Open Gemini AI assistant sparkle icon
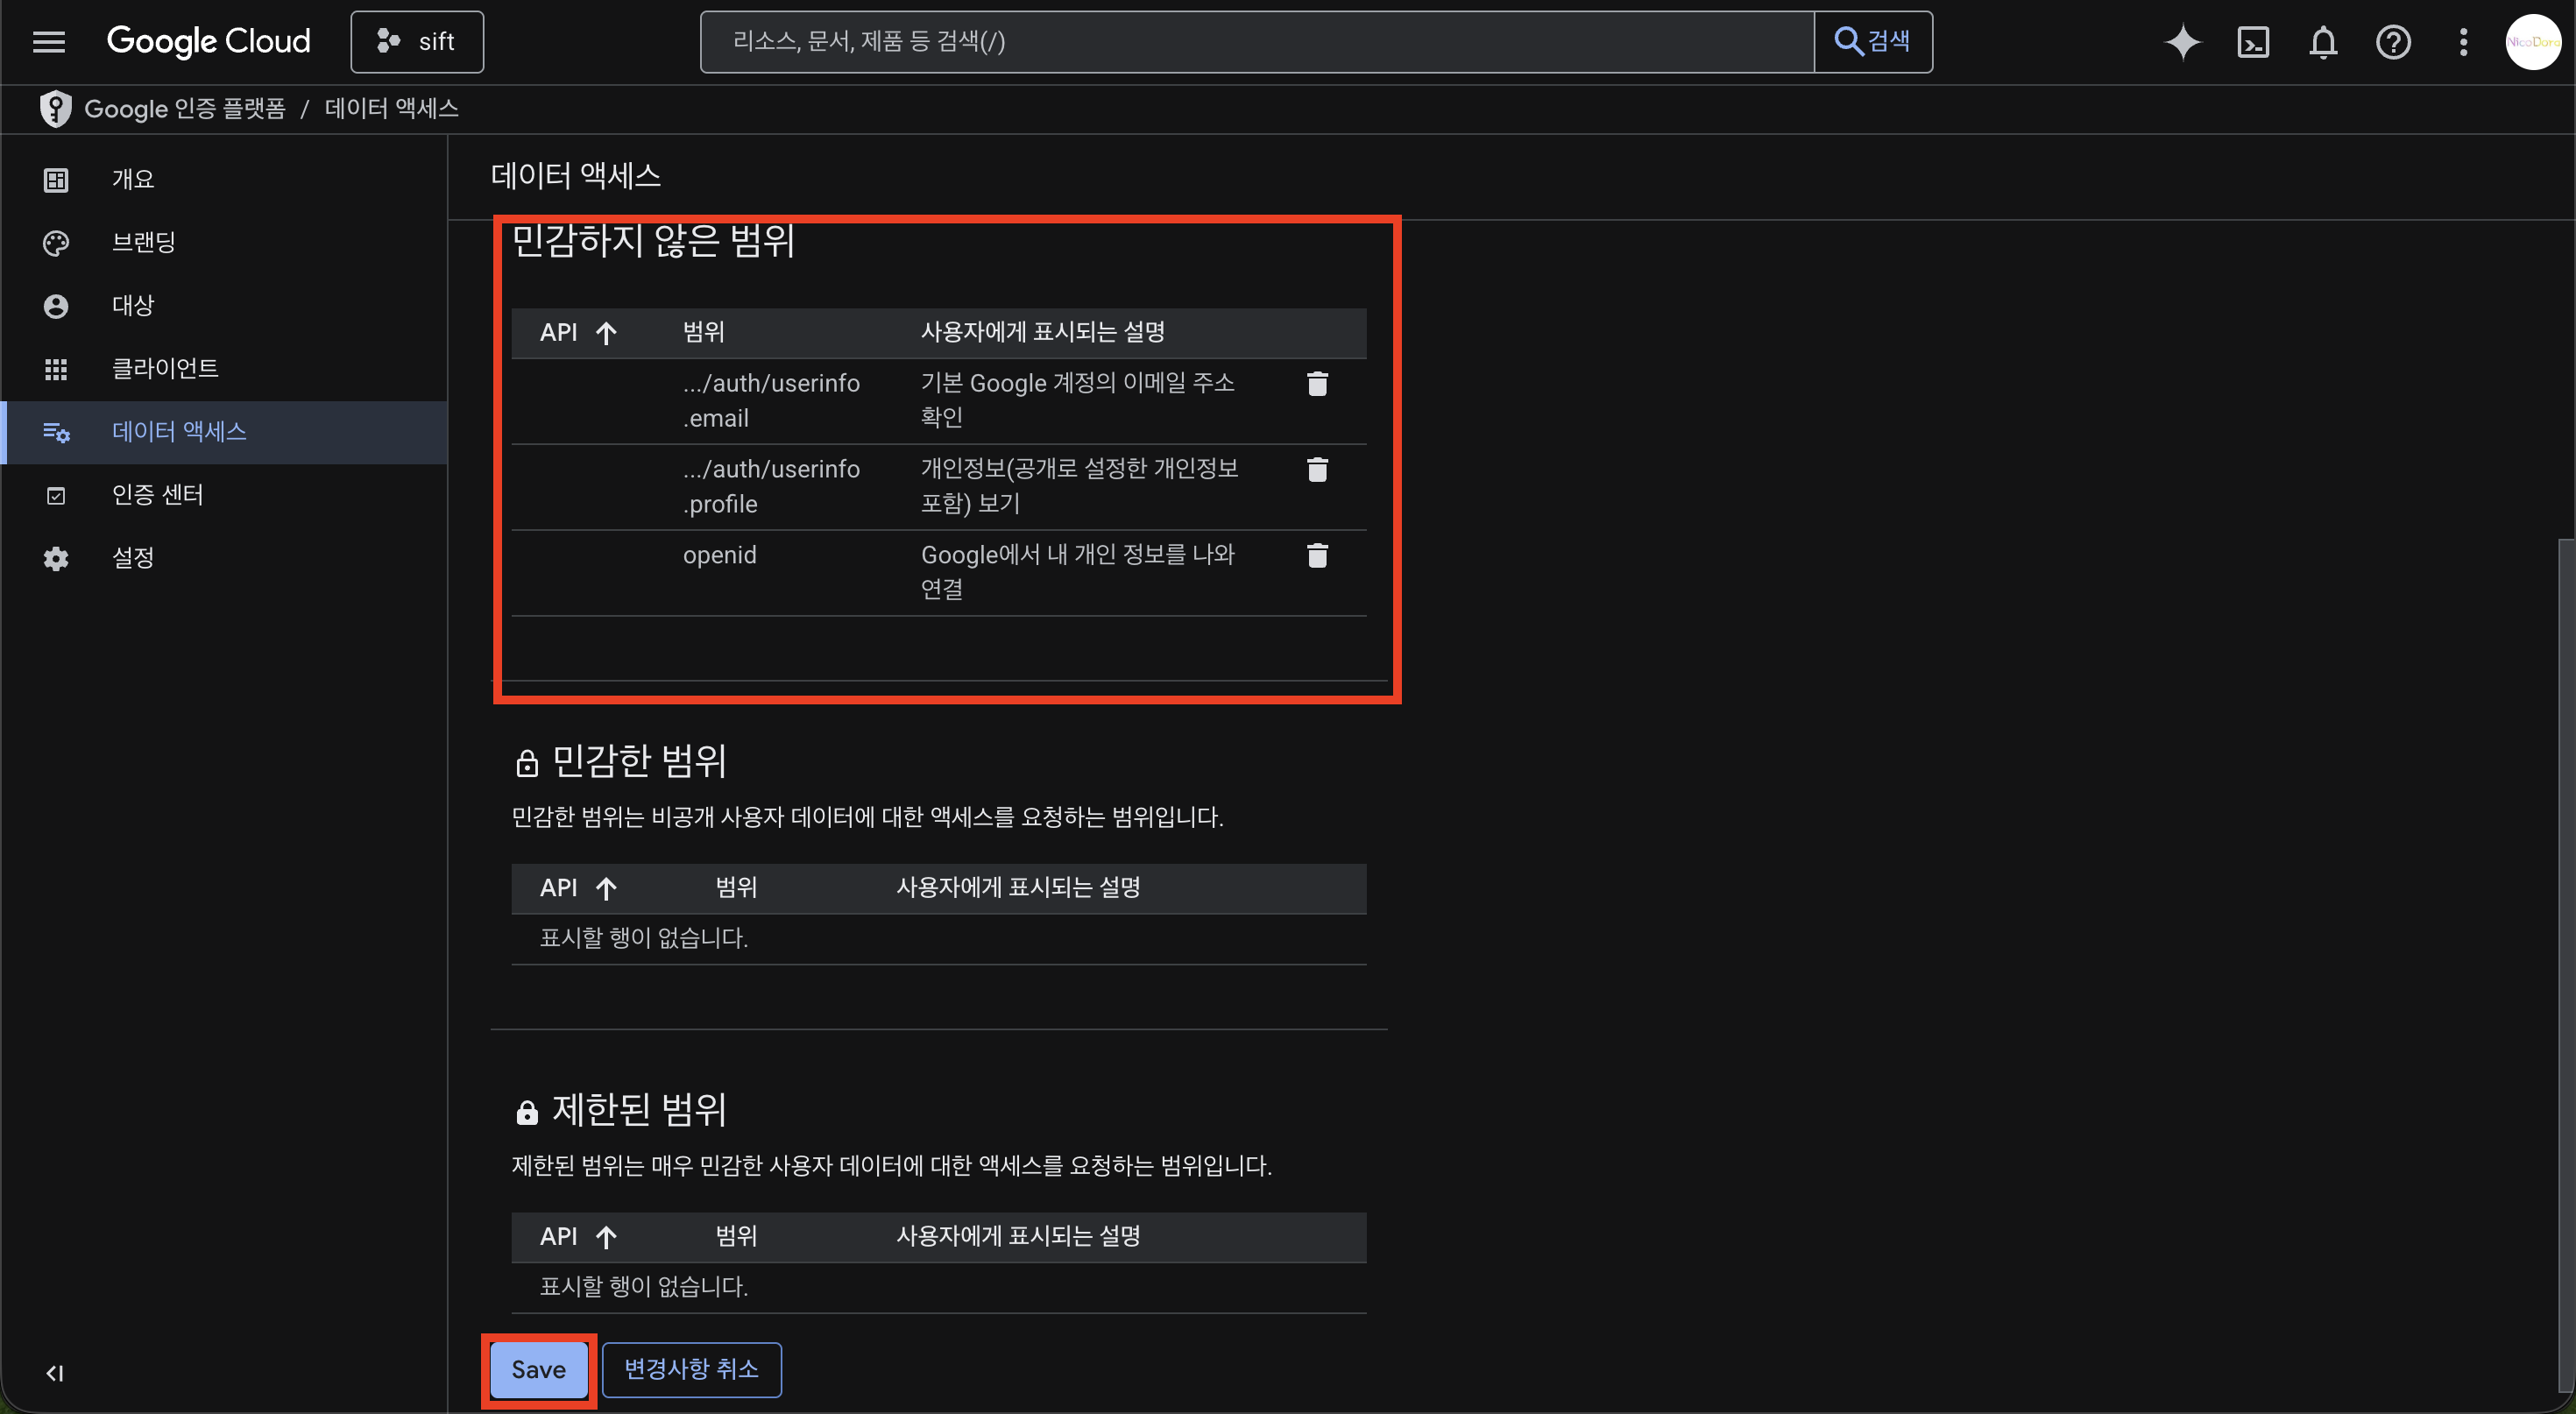This screenshot has width=2576, height=1414. coord(2182,42)
